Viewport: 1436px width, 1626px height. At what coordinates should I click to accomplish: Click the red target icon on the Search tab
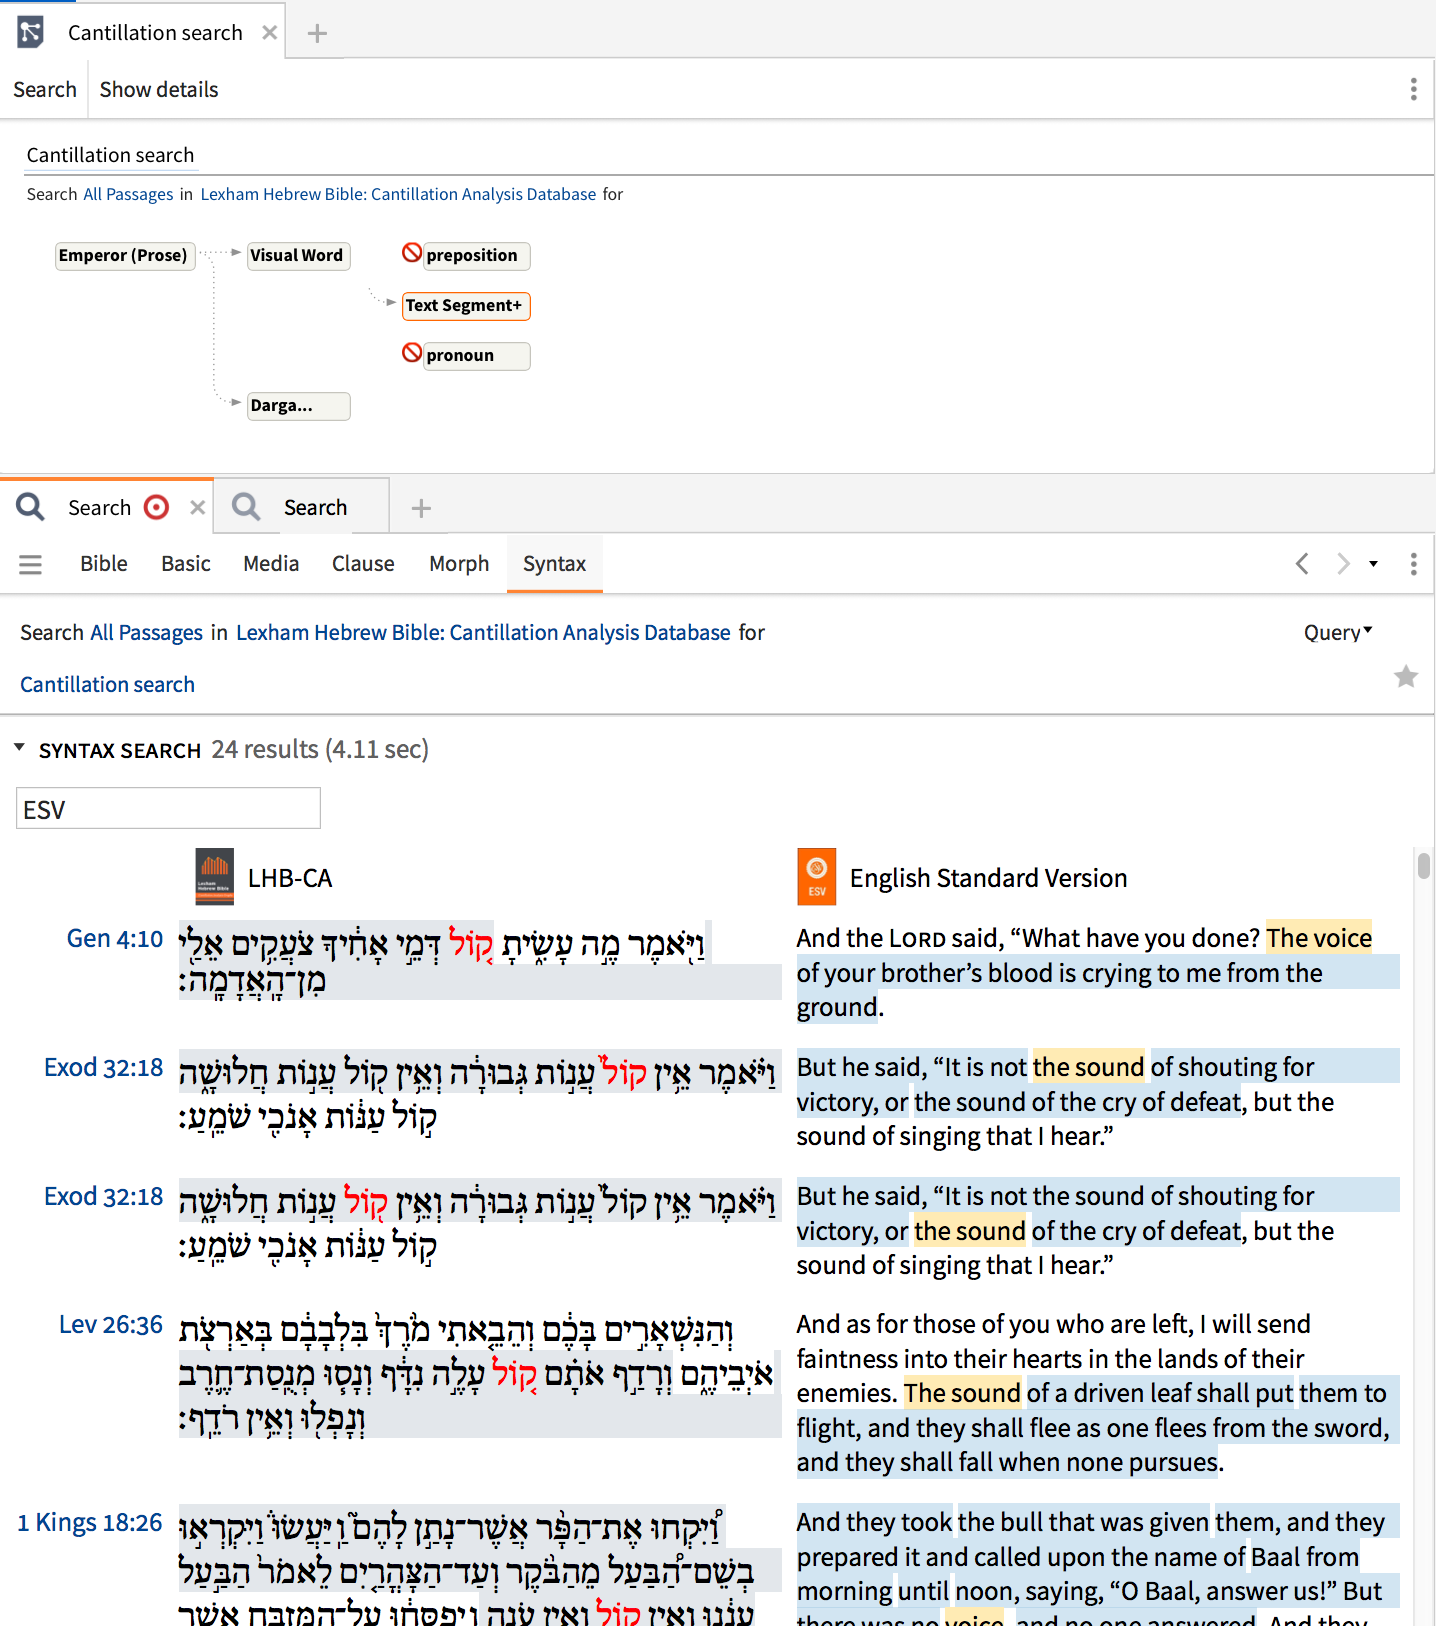tap(157, 507)
